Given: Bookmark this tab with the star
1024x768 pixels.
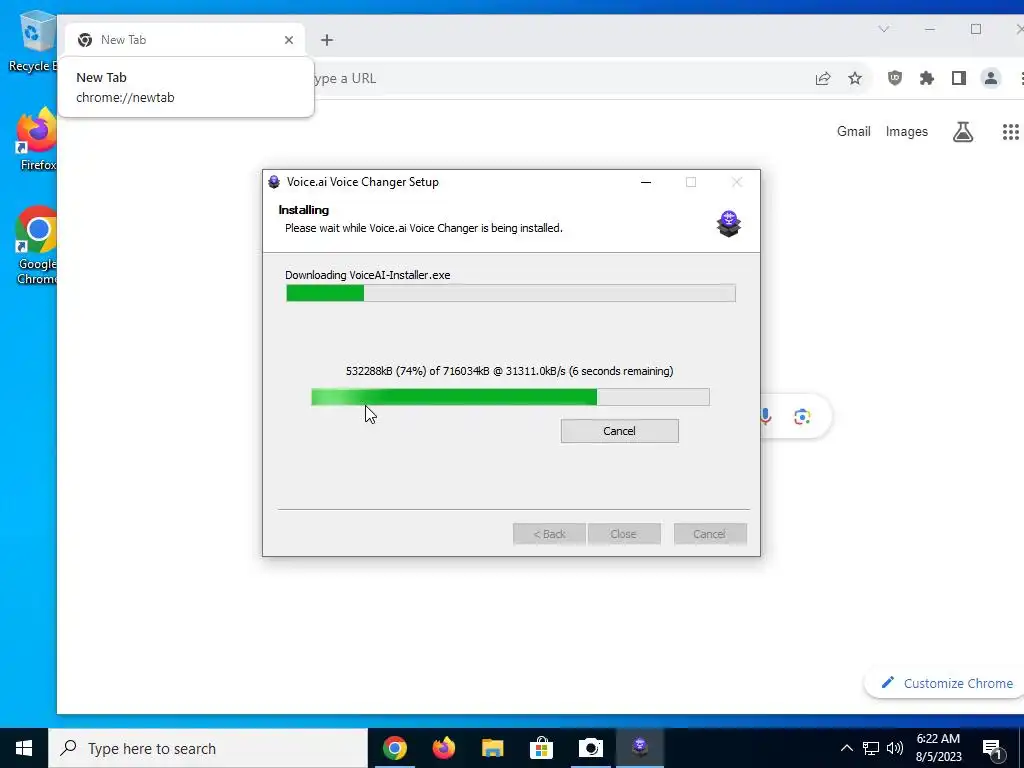Looking at the screenshot, I should point(855,78).
